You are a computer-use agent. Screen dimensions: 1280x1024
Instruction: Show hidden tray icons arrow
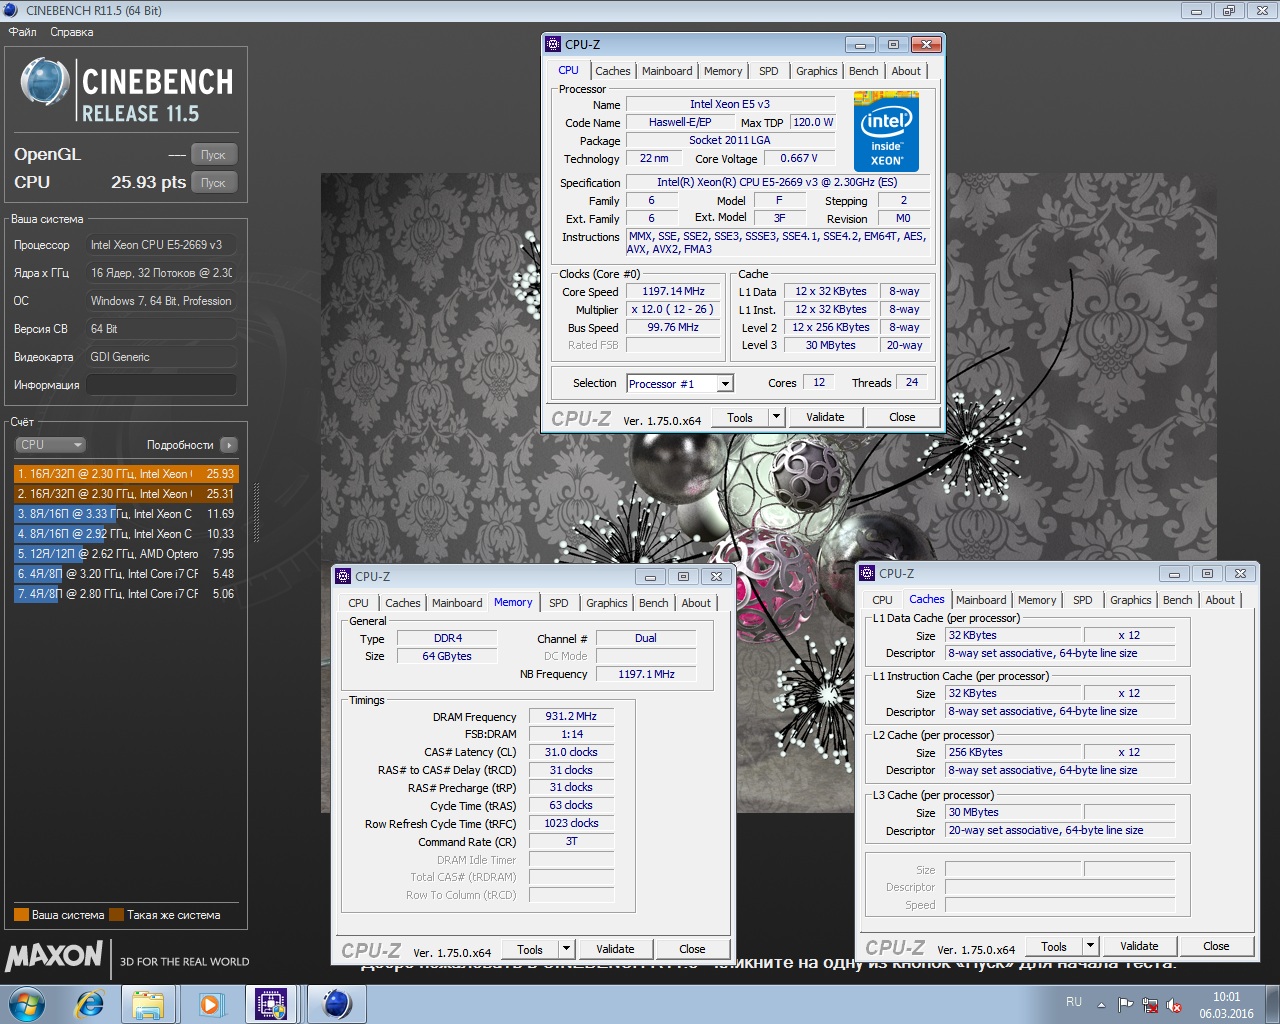pos(1101,1004)
